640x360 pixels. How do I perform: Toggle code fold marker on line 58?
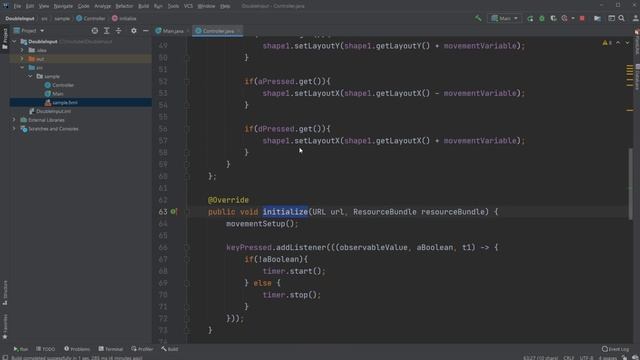coord(187,153)
